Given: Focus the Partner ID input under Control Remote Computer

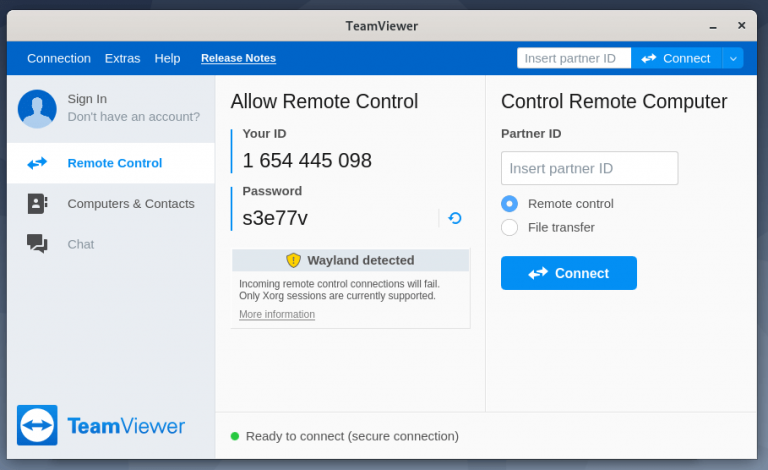Looking at the screenshot, I should pyautogui.click(x=589, y=168).
